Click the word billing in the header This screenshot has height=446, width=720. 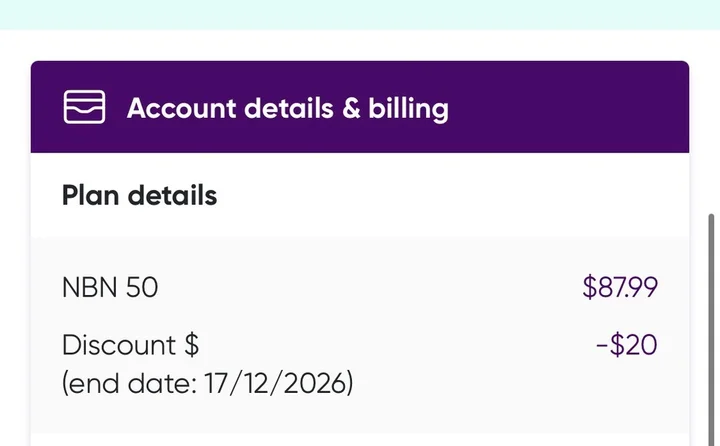click(408, 109)
